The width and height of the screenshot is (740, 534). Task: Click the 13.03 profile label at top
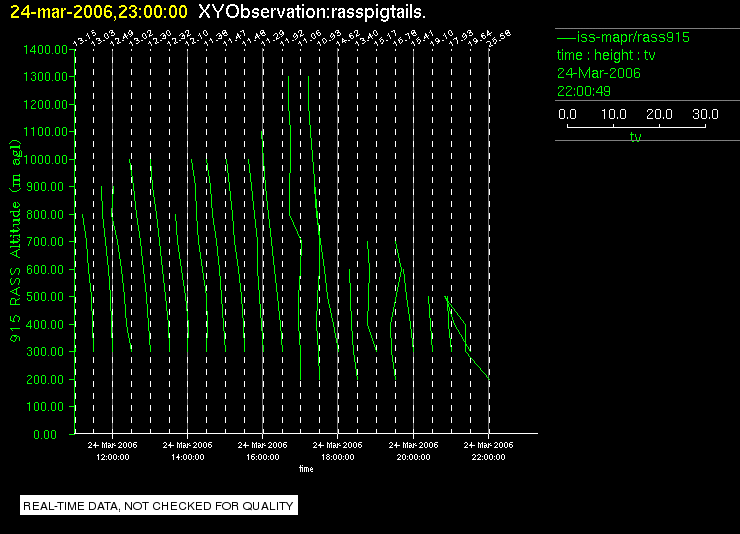click(x=103, y=38)
